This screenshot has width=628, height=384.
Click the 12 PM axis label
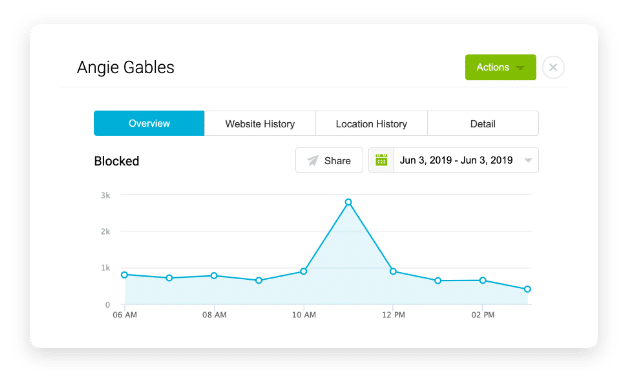(393, 315)
